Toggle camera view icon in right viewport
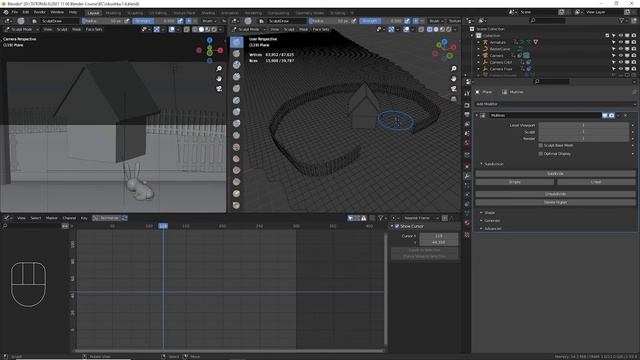Image resolution: width=640 pixels, height=360 pixels. [x=453, y=89]
